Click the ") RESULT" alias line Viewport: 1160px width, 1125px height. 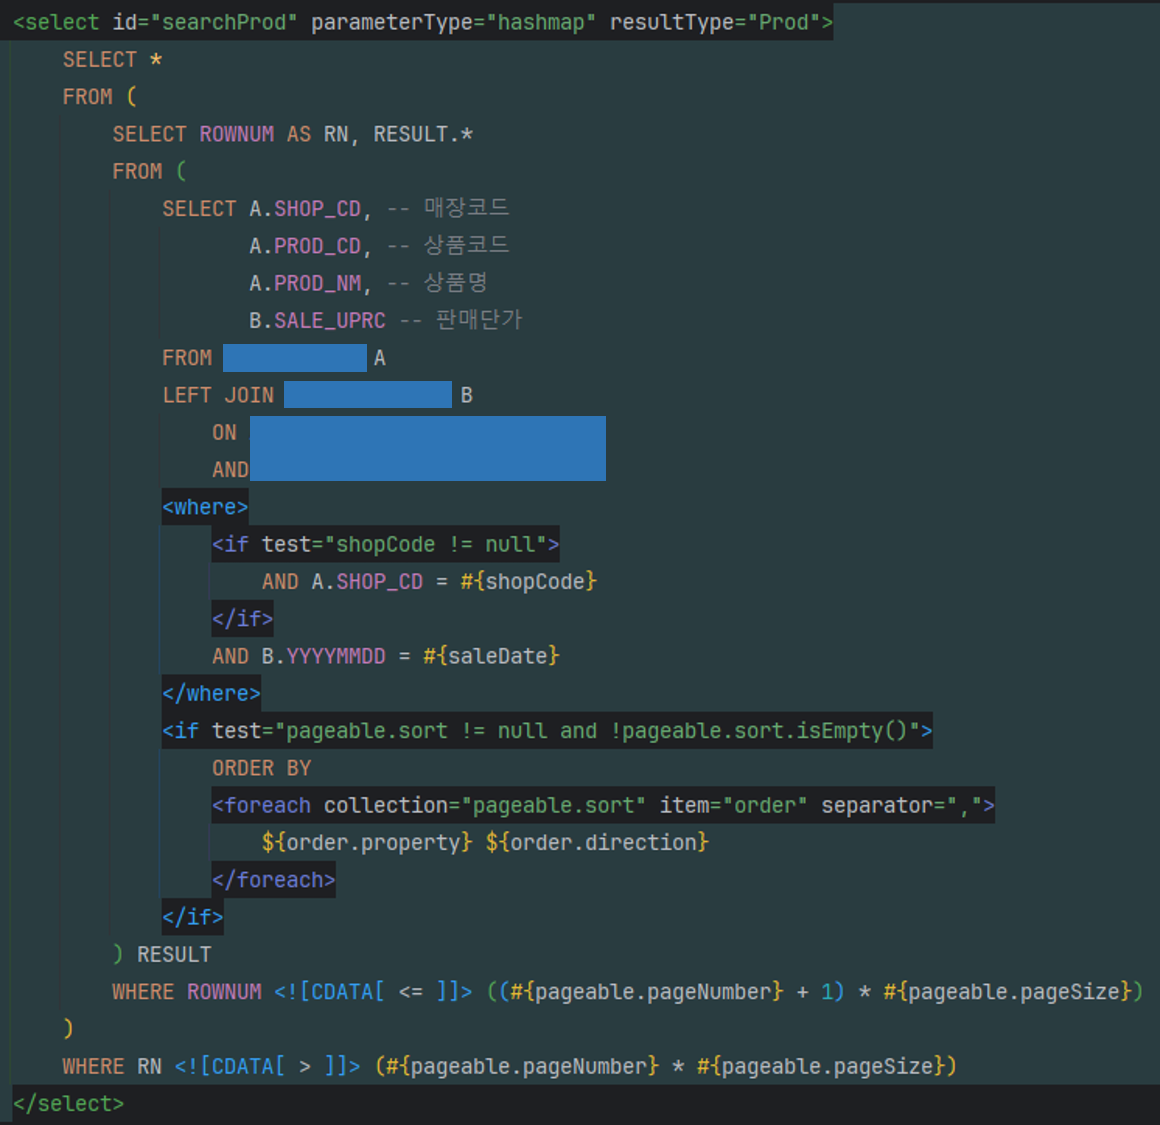pyautogui.click(x=162, y=955)
